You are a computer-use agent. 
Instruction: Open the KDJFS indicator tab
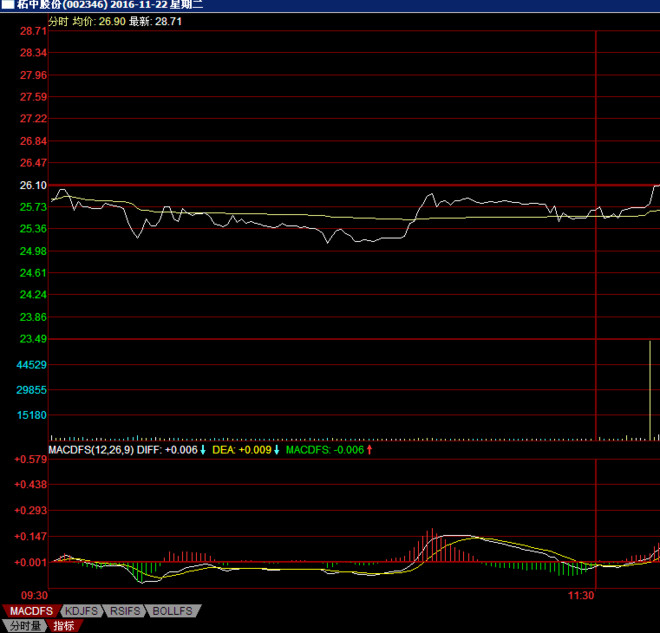click(x=81, y=611)
